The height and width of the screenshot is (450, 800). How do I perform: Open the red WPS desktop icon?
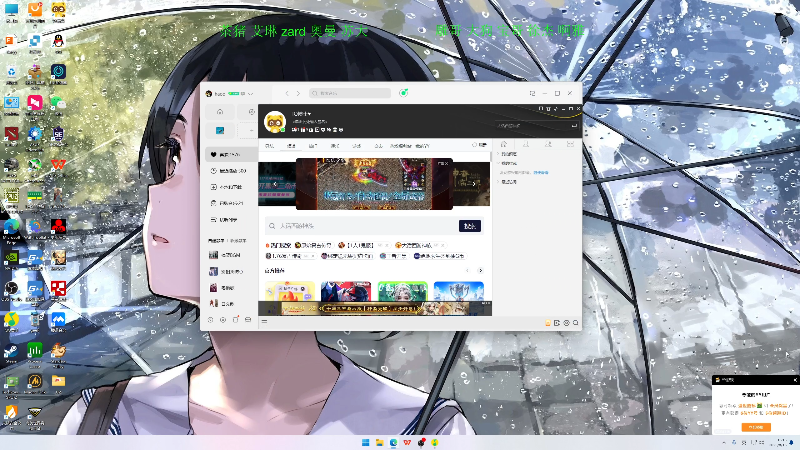point(58,165)
